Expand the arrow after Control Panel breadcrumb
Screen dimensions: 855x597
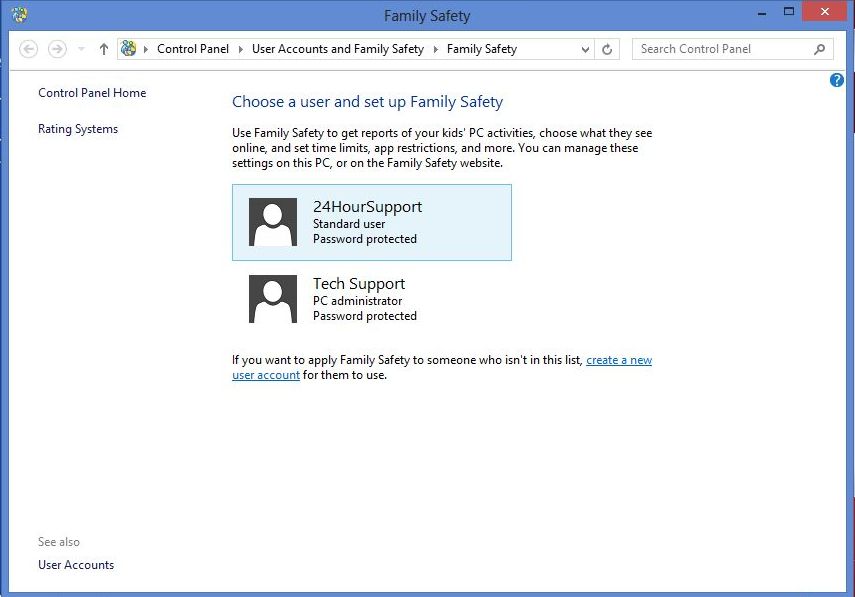[240, 49]
